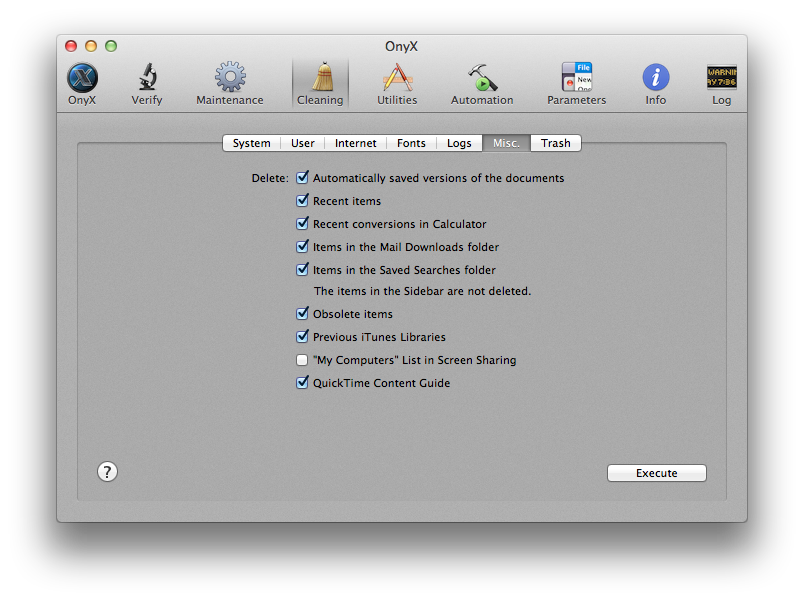Open the OnyX home icon in toolbar
Screen dimensions: 804x601
(82, 78)
